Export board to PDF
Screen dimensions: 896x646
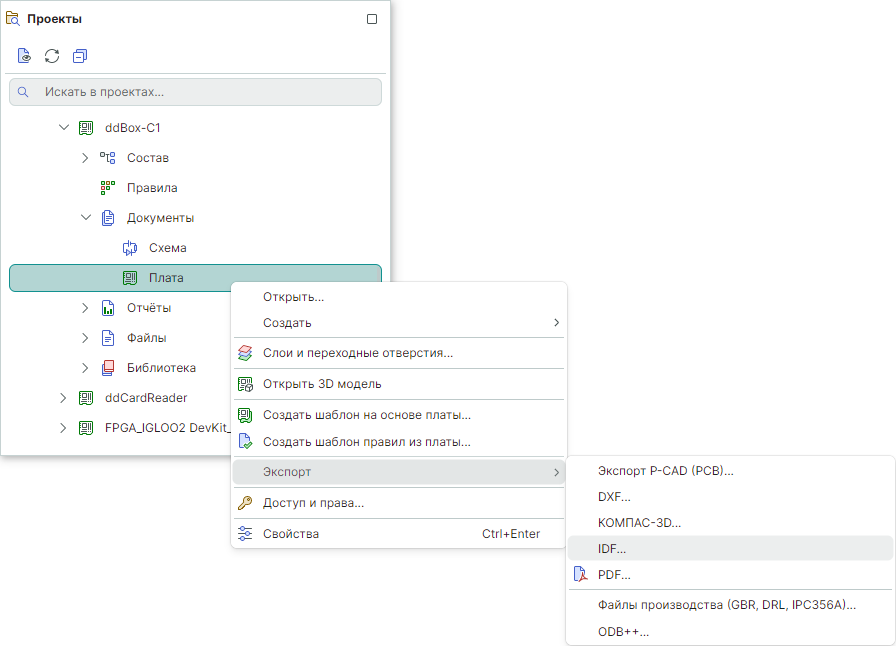coord(613,575)
